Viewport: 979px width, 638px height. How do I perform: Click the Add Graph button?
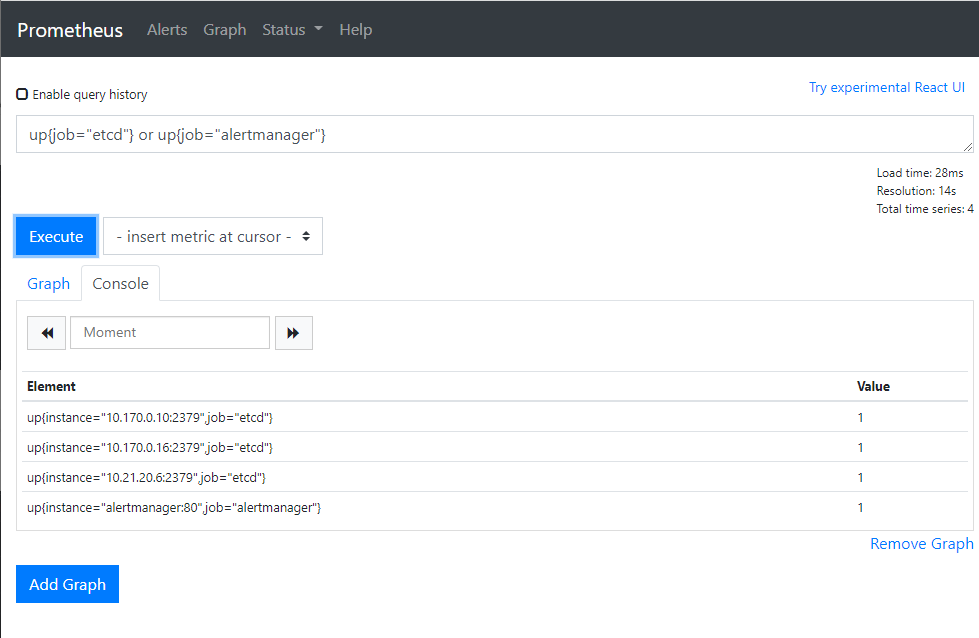click(67, 584)
